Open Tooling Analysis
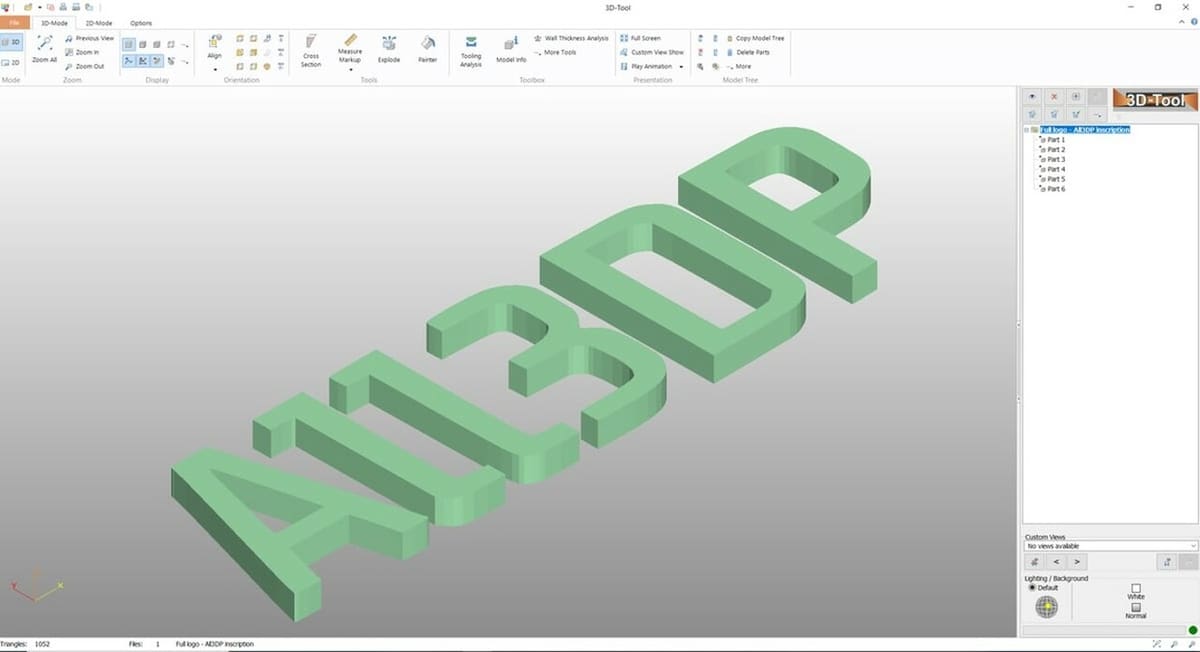Screen dimensions: 1200x652 coord(471,51)
